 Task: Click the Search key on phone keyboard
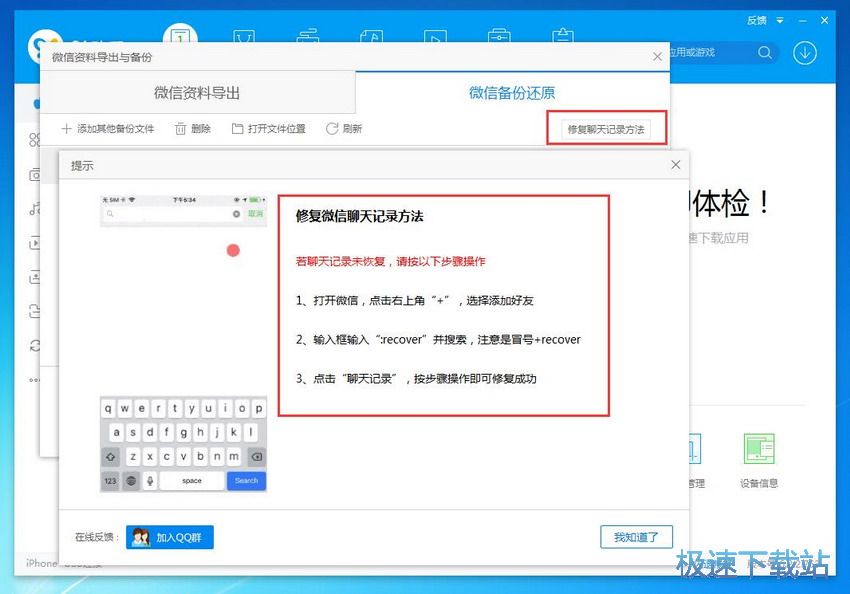247,481
